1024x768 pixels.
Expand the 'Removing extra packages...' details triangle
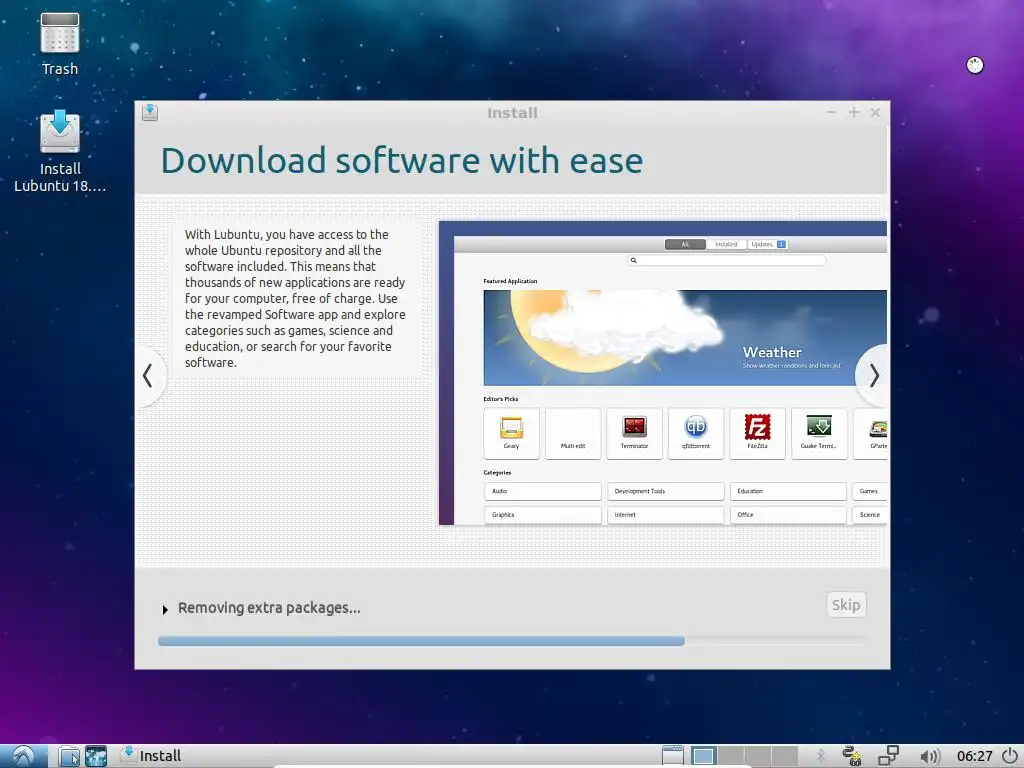[x=165, y=609]
